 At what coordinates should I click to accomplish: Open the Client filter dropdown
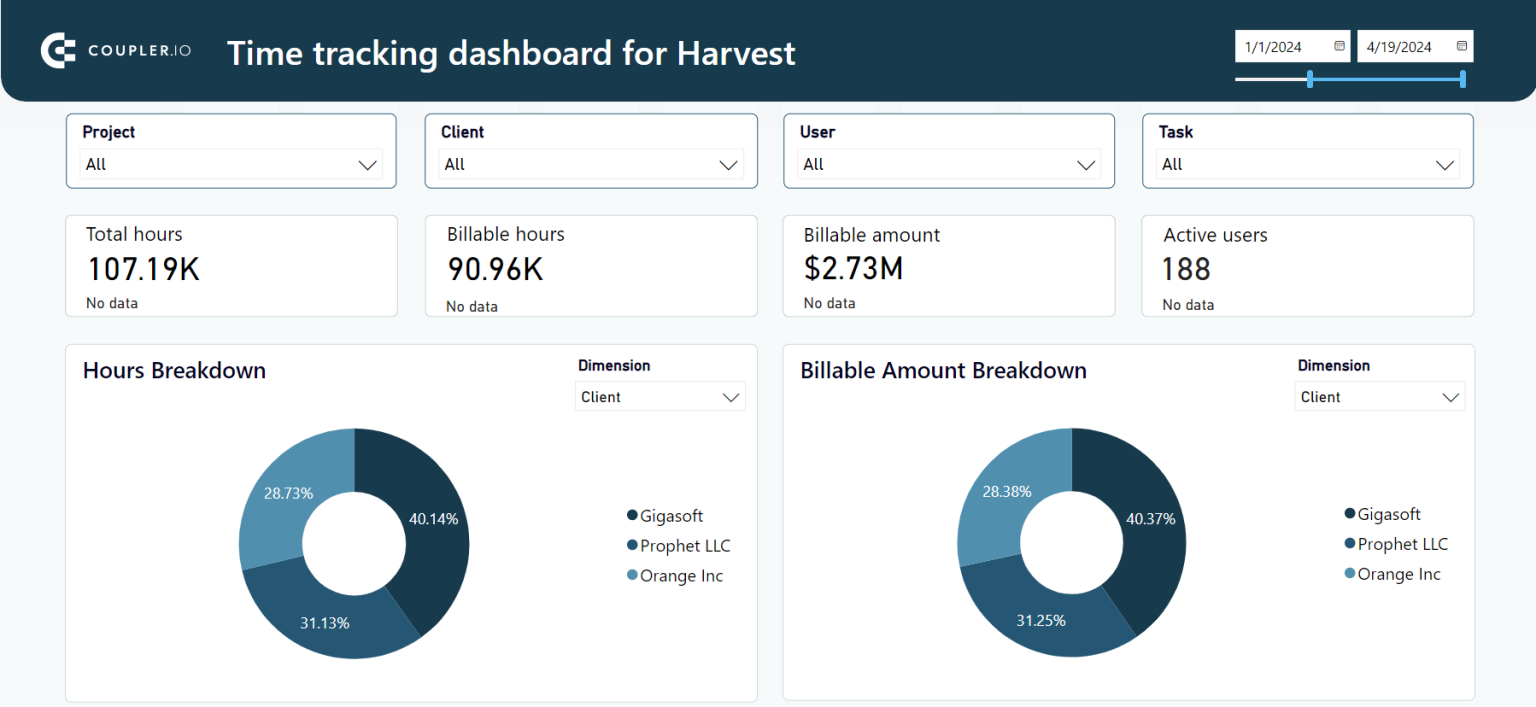click(590, 165)
